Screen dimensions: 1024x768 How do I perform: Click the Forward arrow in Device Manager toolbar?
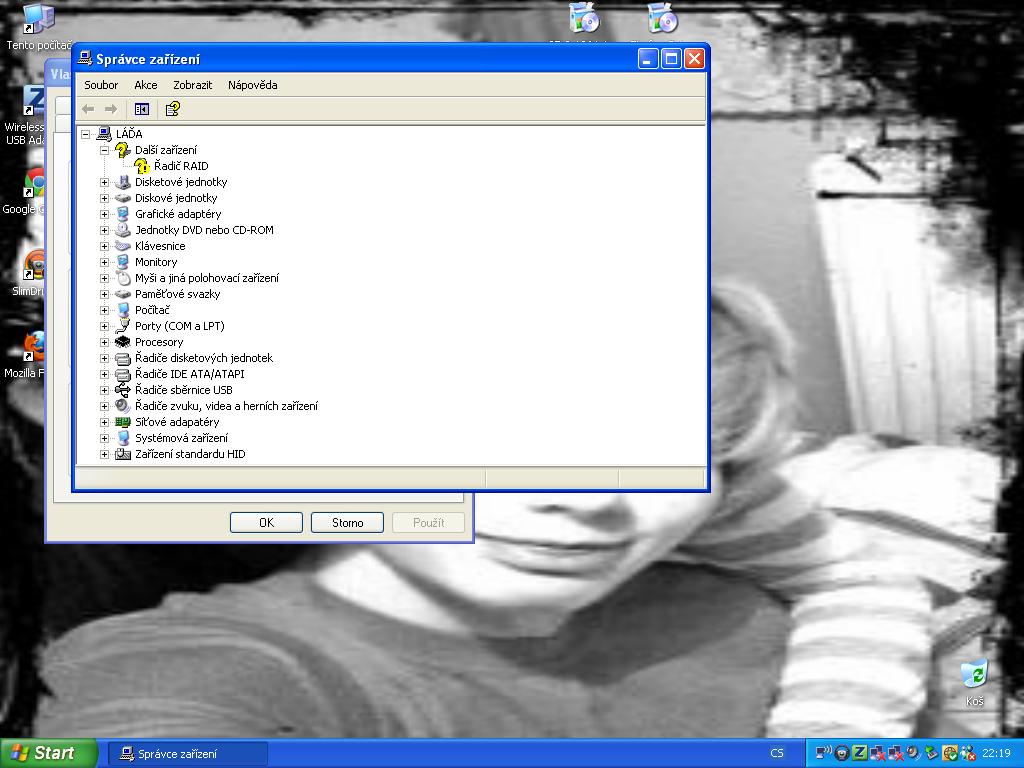click(x=111, y=109)
